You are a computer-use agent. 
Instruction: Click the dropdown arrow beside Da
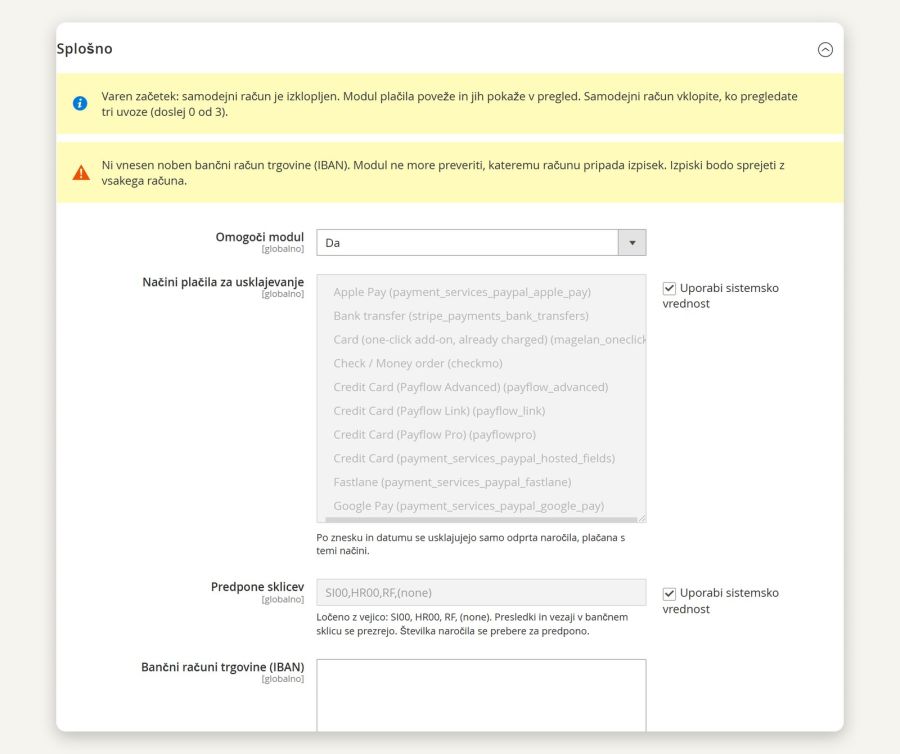click(632, 243)
